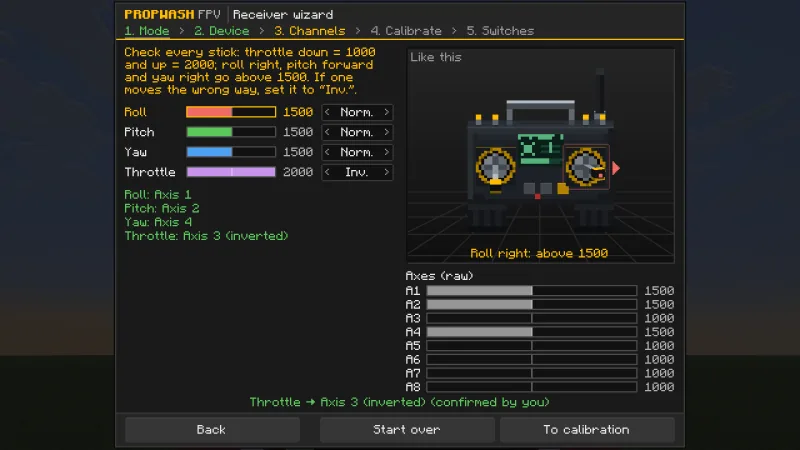Click left arrow of Yaw direction selector

pyautogui.click(x=328, y=152)
